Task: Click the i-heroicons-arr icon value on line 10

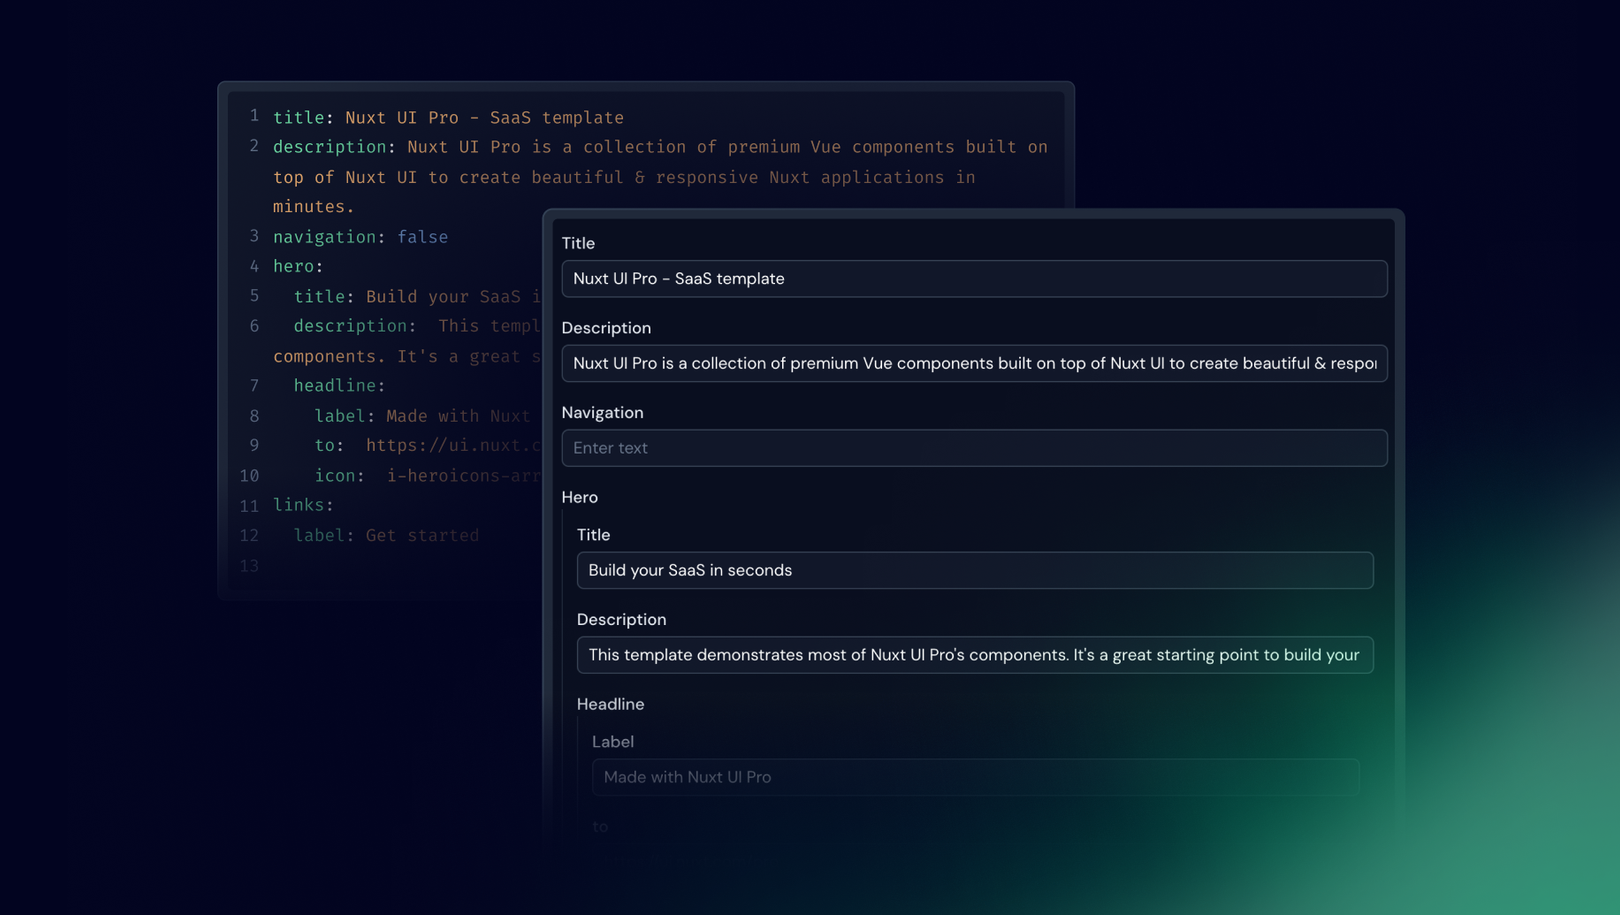Action: point(461,475)
